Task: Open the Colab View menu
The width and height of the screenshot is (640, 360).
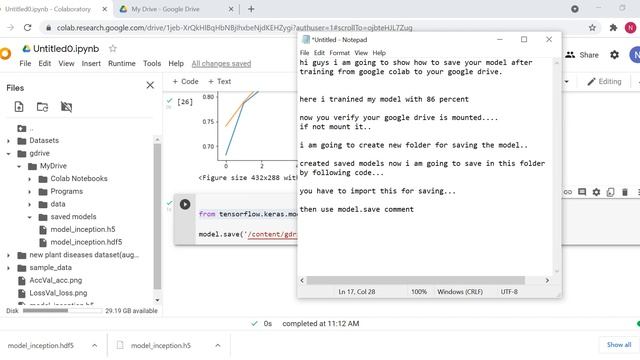Action: (66, 63)
